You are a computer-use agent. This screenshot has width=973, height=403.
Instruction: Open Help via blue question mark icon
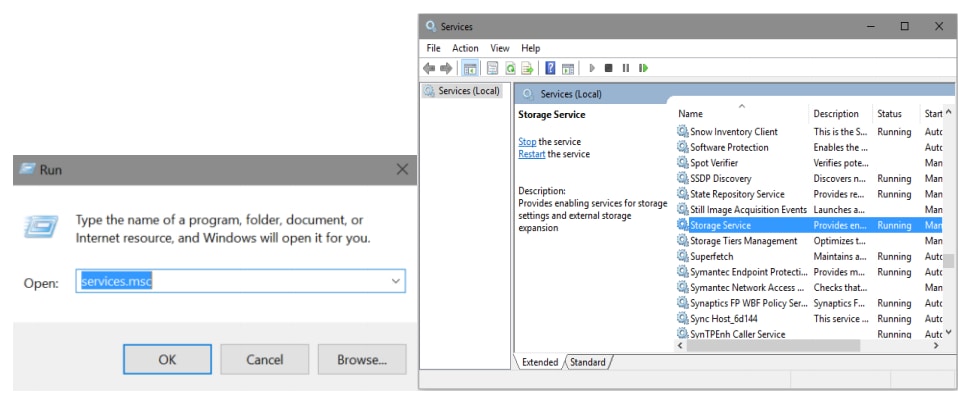[550, 68]
